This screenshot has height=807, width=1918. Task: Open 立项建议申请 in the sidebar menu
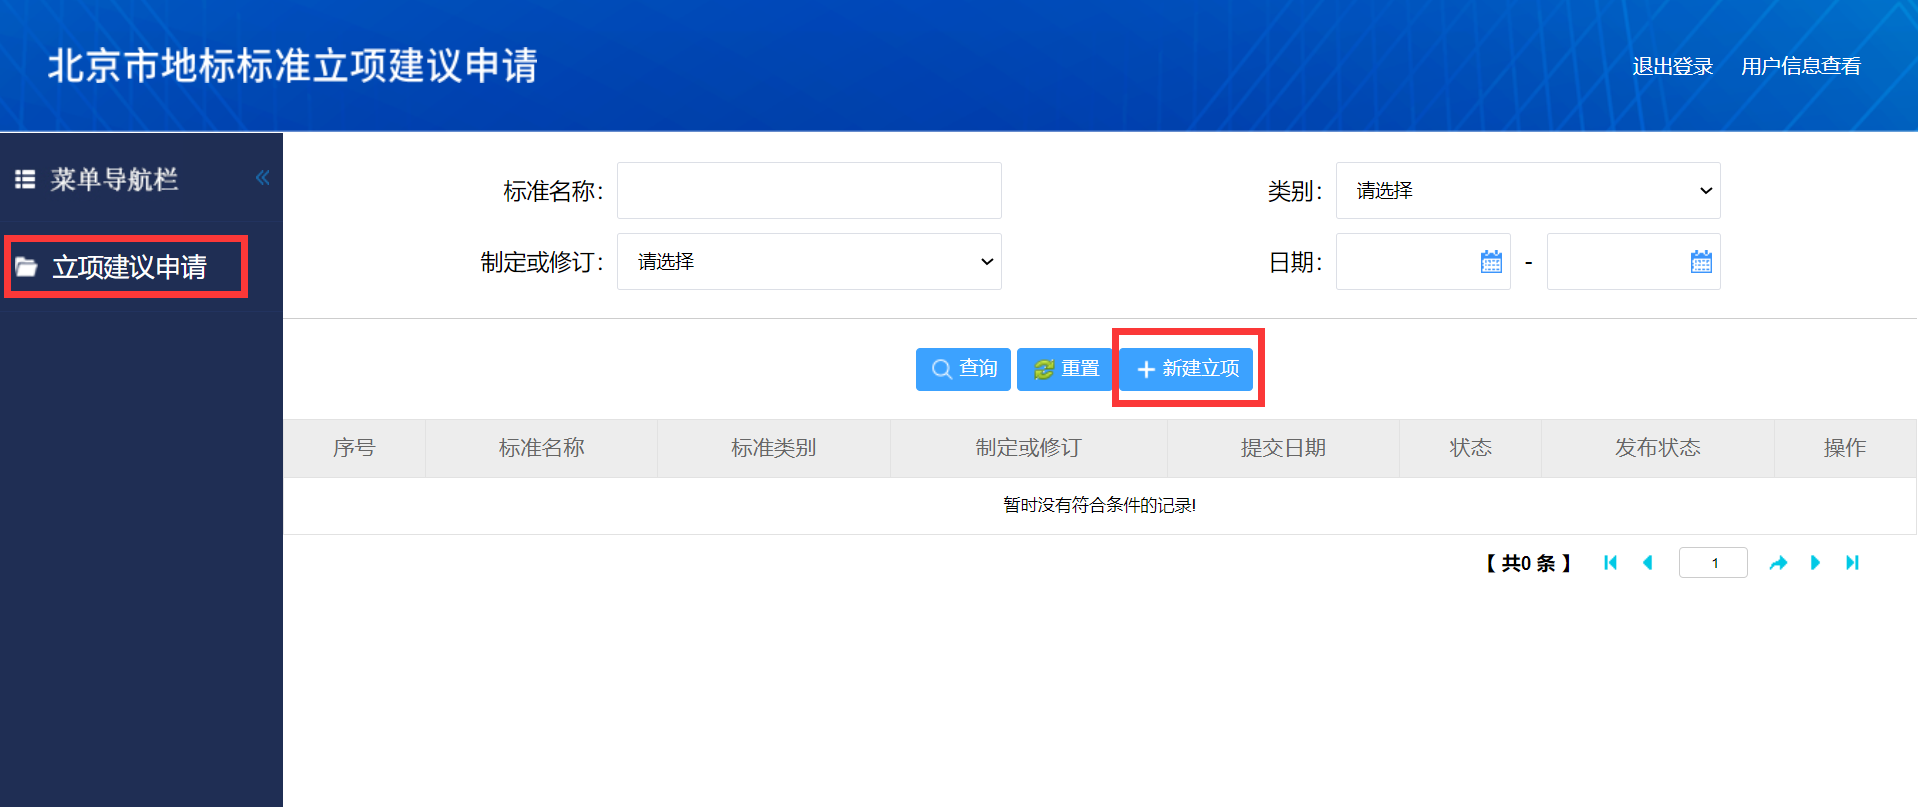(x=128, y=267)
